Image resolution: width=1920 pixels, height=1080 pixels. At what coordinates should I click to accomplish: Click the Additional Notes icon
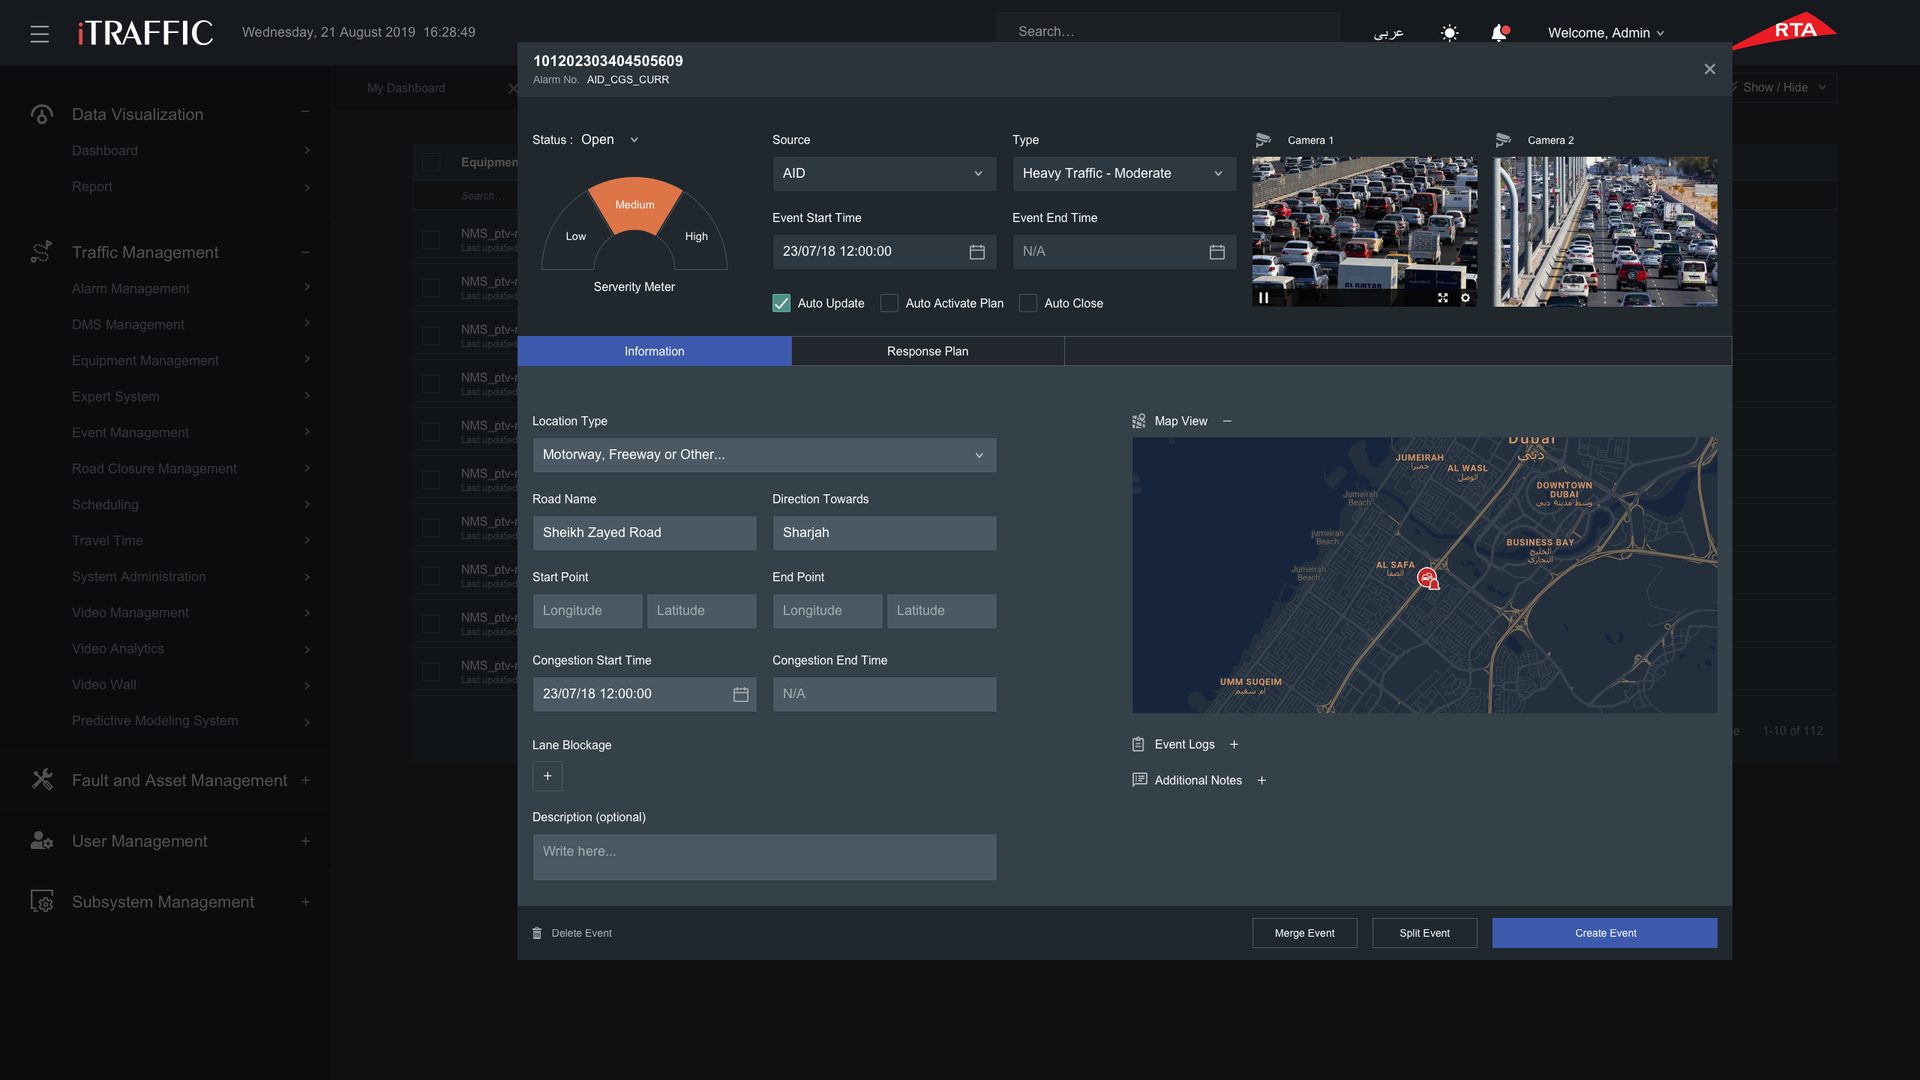1139,780
